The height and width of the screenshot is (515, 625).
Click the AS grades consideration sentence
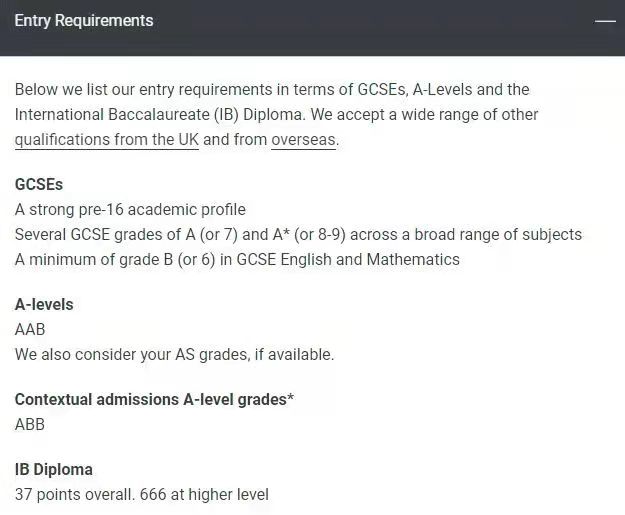point(174,354)
